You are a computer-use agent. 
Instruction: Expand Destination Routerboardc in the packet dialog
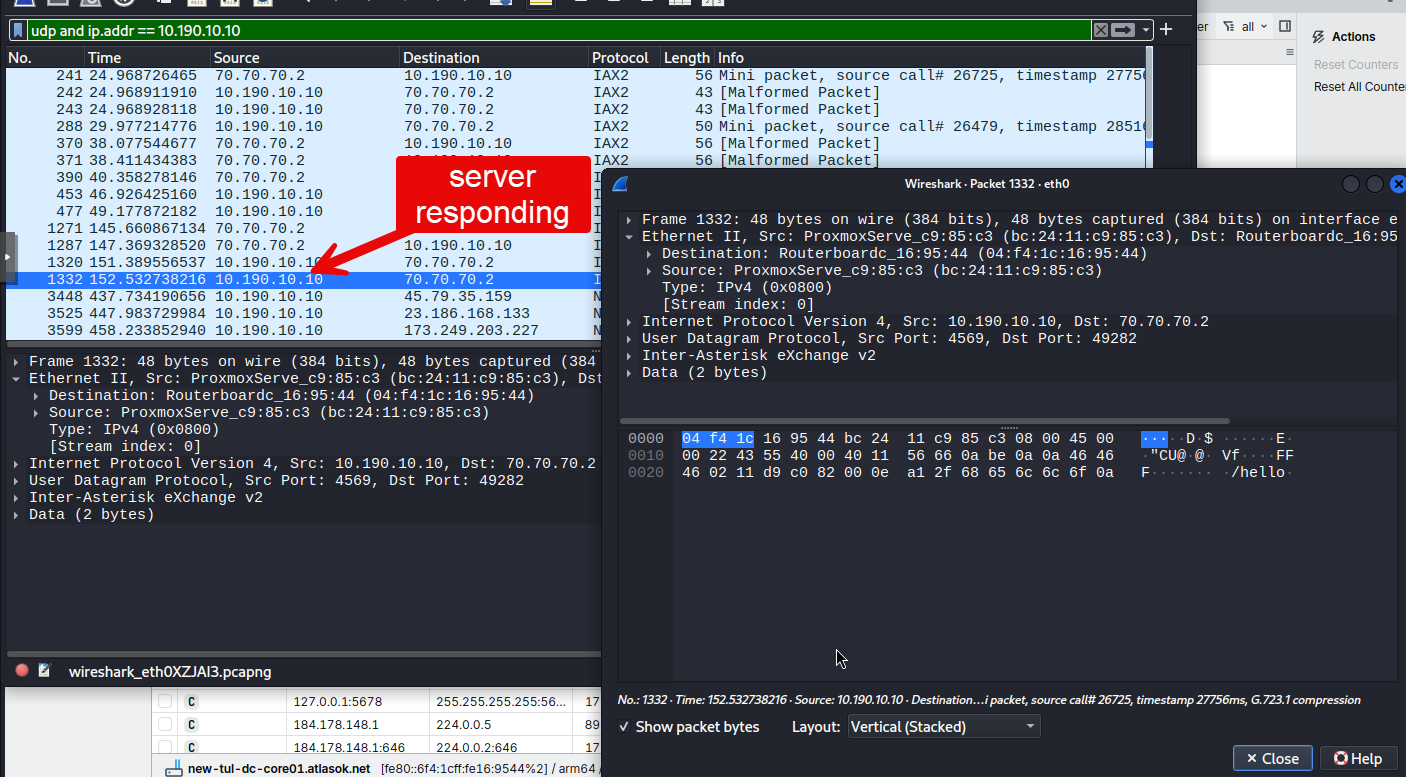click(x=649, y=254)
